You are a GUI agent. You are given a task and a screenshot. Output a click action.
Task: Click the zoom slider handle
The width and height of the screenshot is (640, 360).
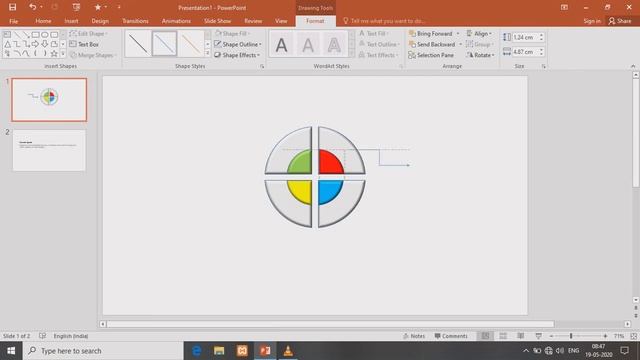pyautogui.click(x=571, y=336)
